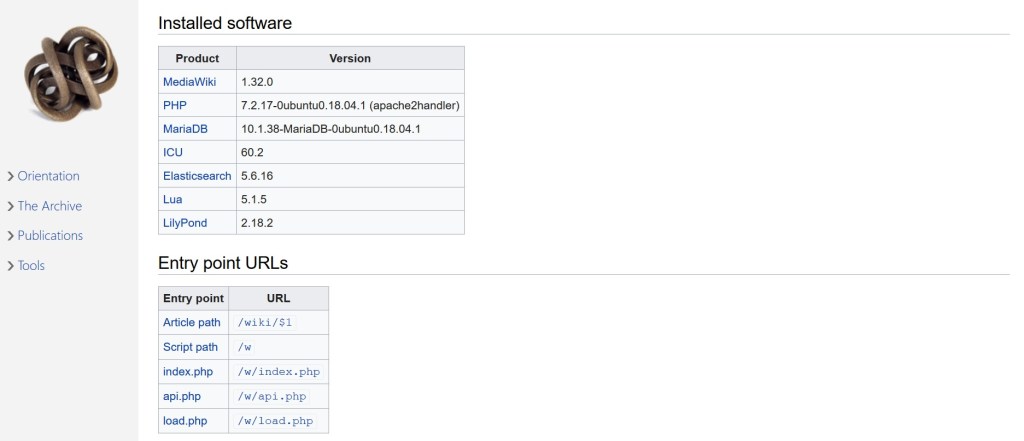Click the ICU link

point(173,152)
